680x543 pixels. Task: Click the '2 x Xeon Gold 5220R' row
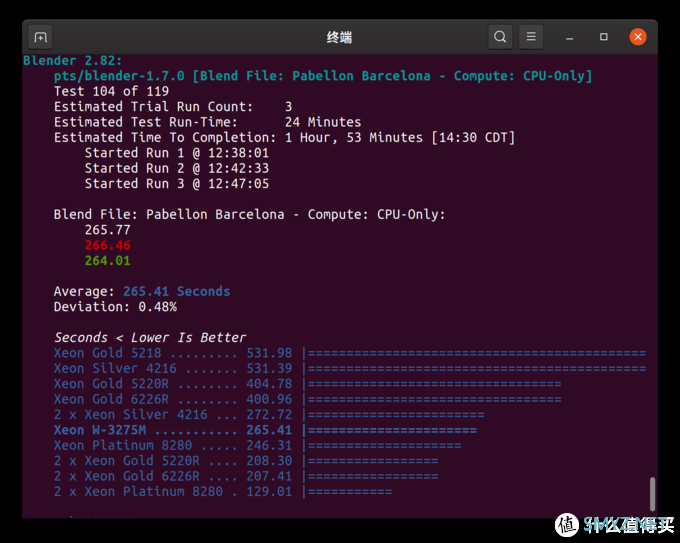(x=246, y=461)
